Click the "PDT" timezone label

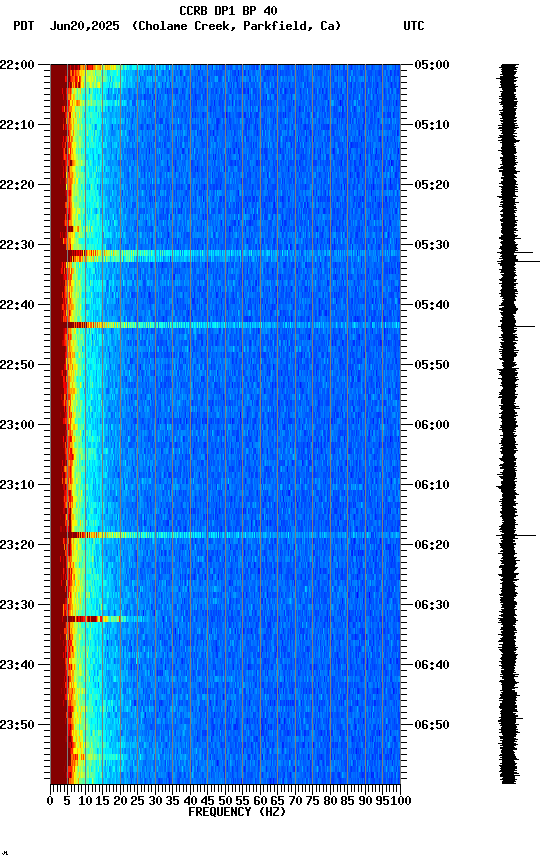[24, 26]
